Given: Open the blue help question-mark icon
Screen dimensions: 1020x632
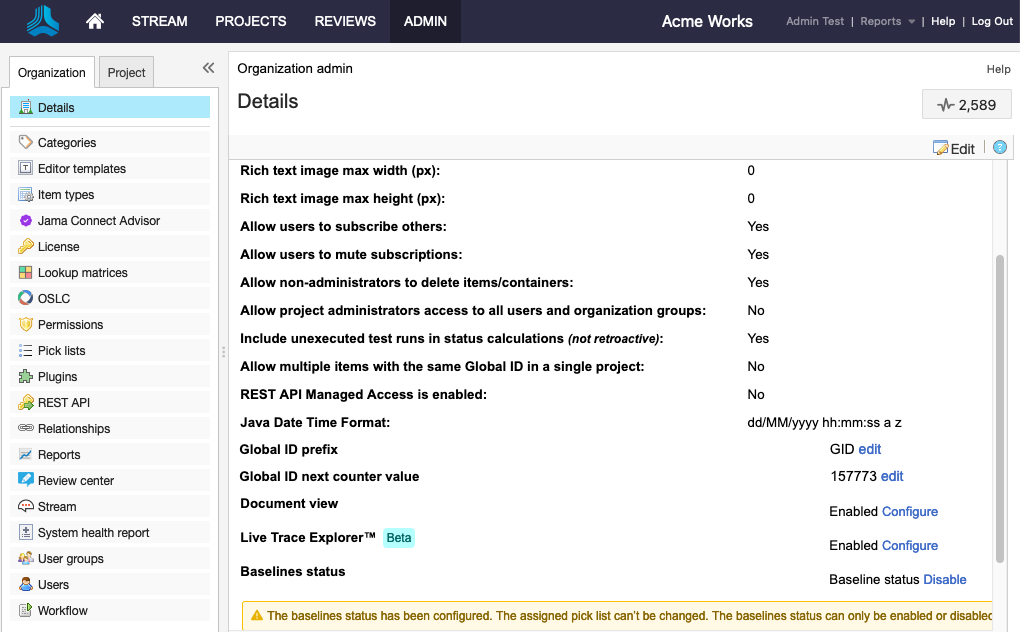Looking at the screenshot, I should tap(1000, 148).
